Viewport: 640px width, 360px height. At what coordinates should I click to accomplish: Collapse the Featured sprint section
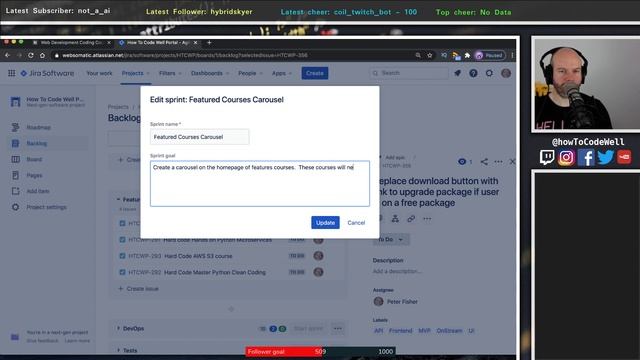118,199
